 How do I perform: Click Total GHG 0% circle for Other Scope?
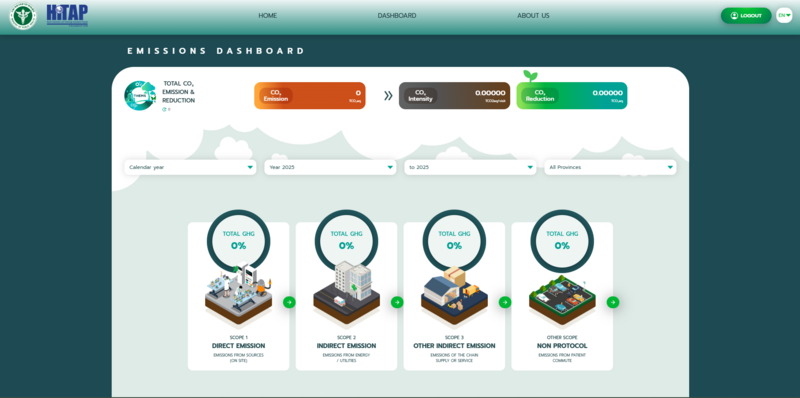click(562, 241)
